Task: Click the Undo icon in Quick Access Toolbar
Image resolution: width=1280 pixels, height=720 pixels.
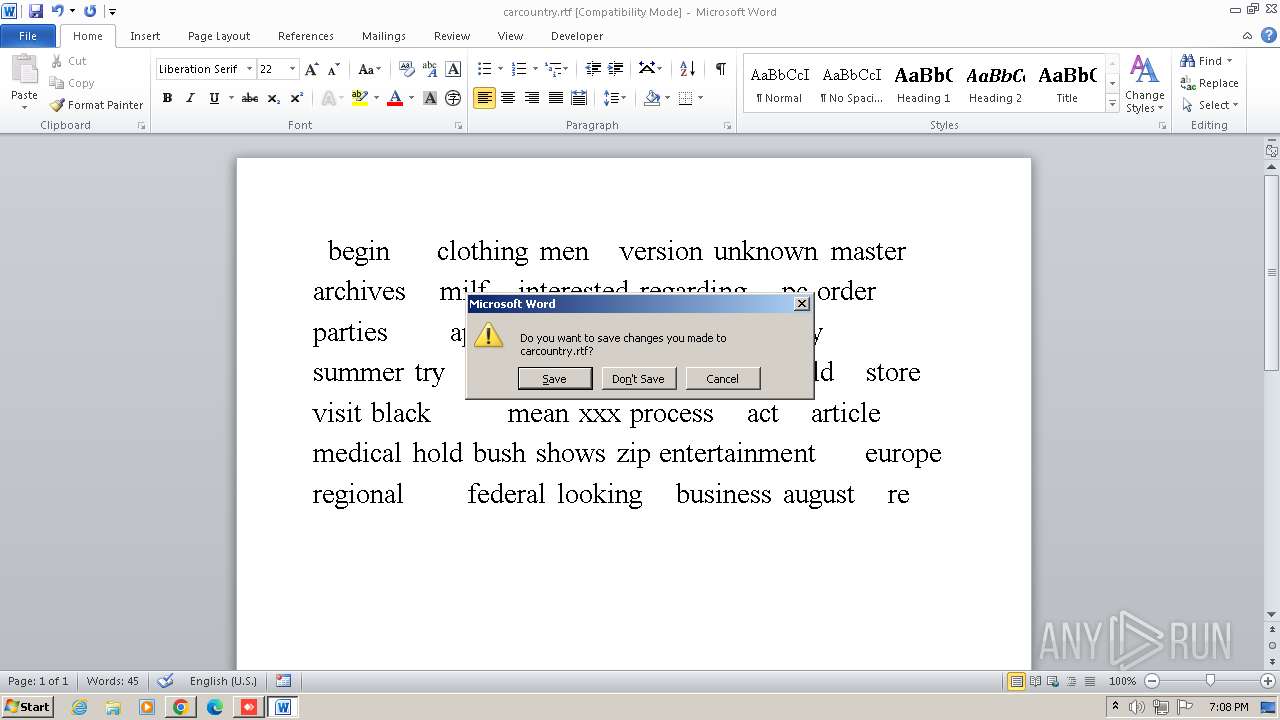Action: coord(58,11)
